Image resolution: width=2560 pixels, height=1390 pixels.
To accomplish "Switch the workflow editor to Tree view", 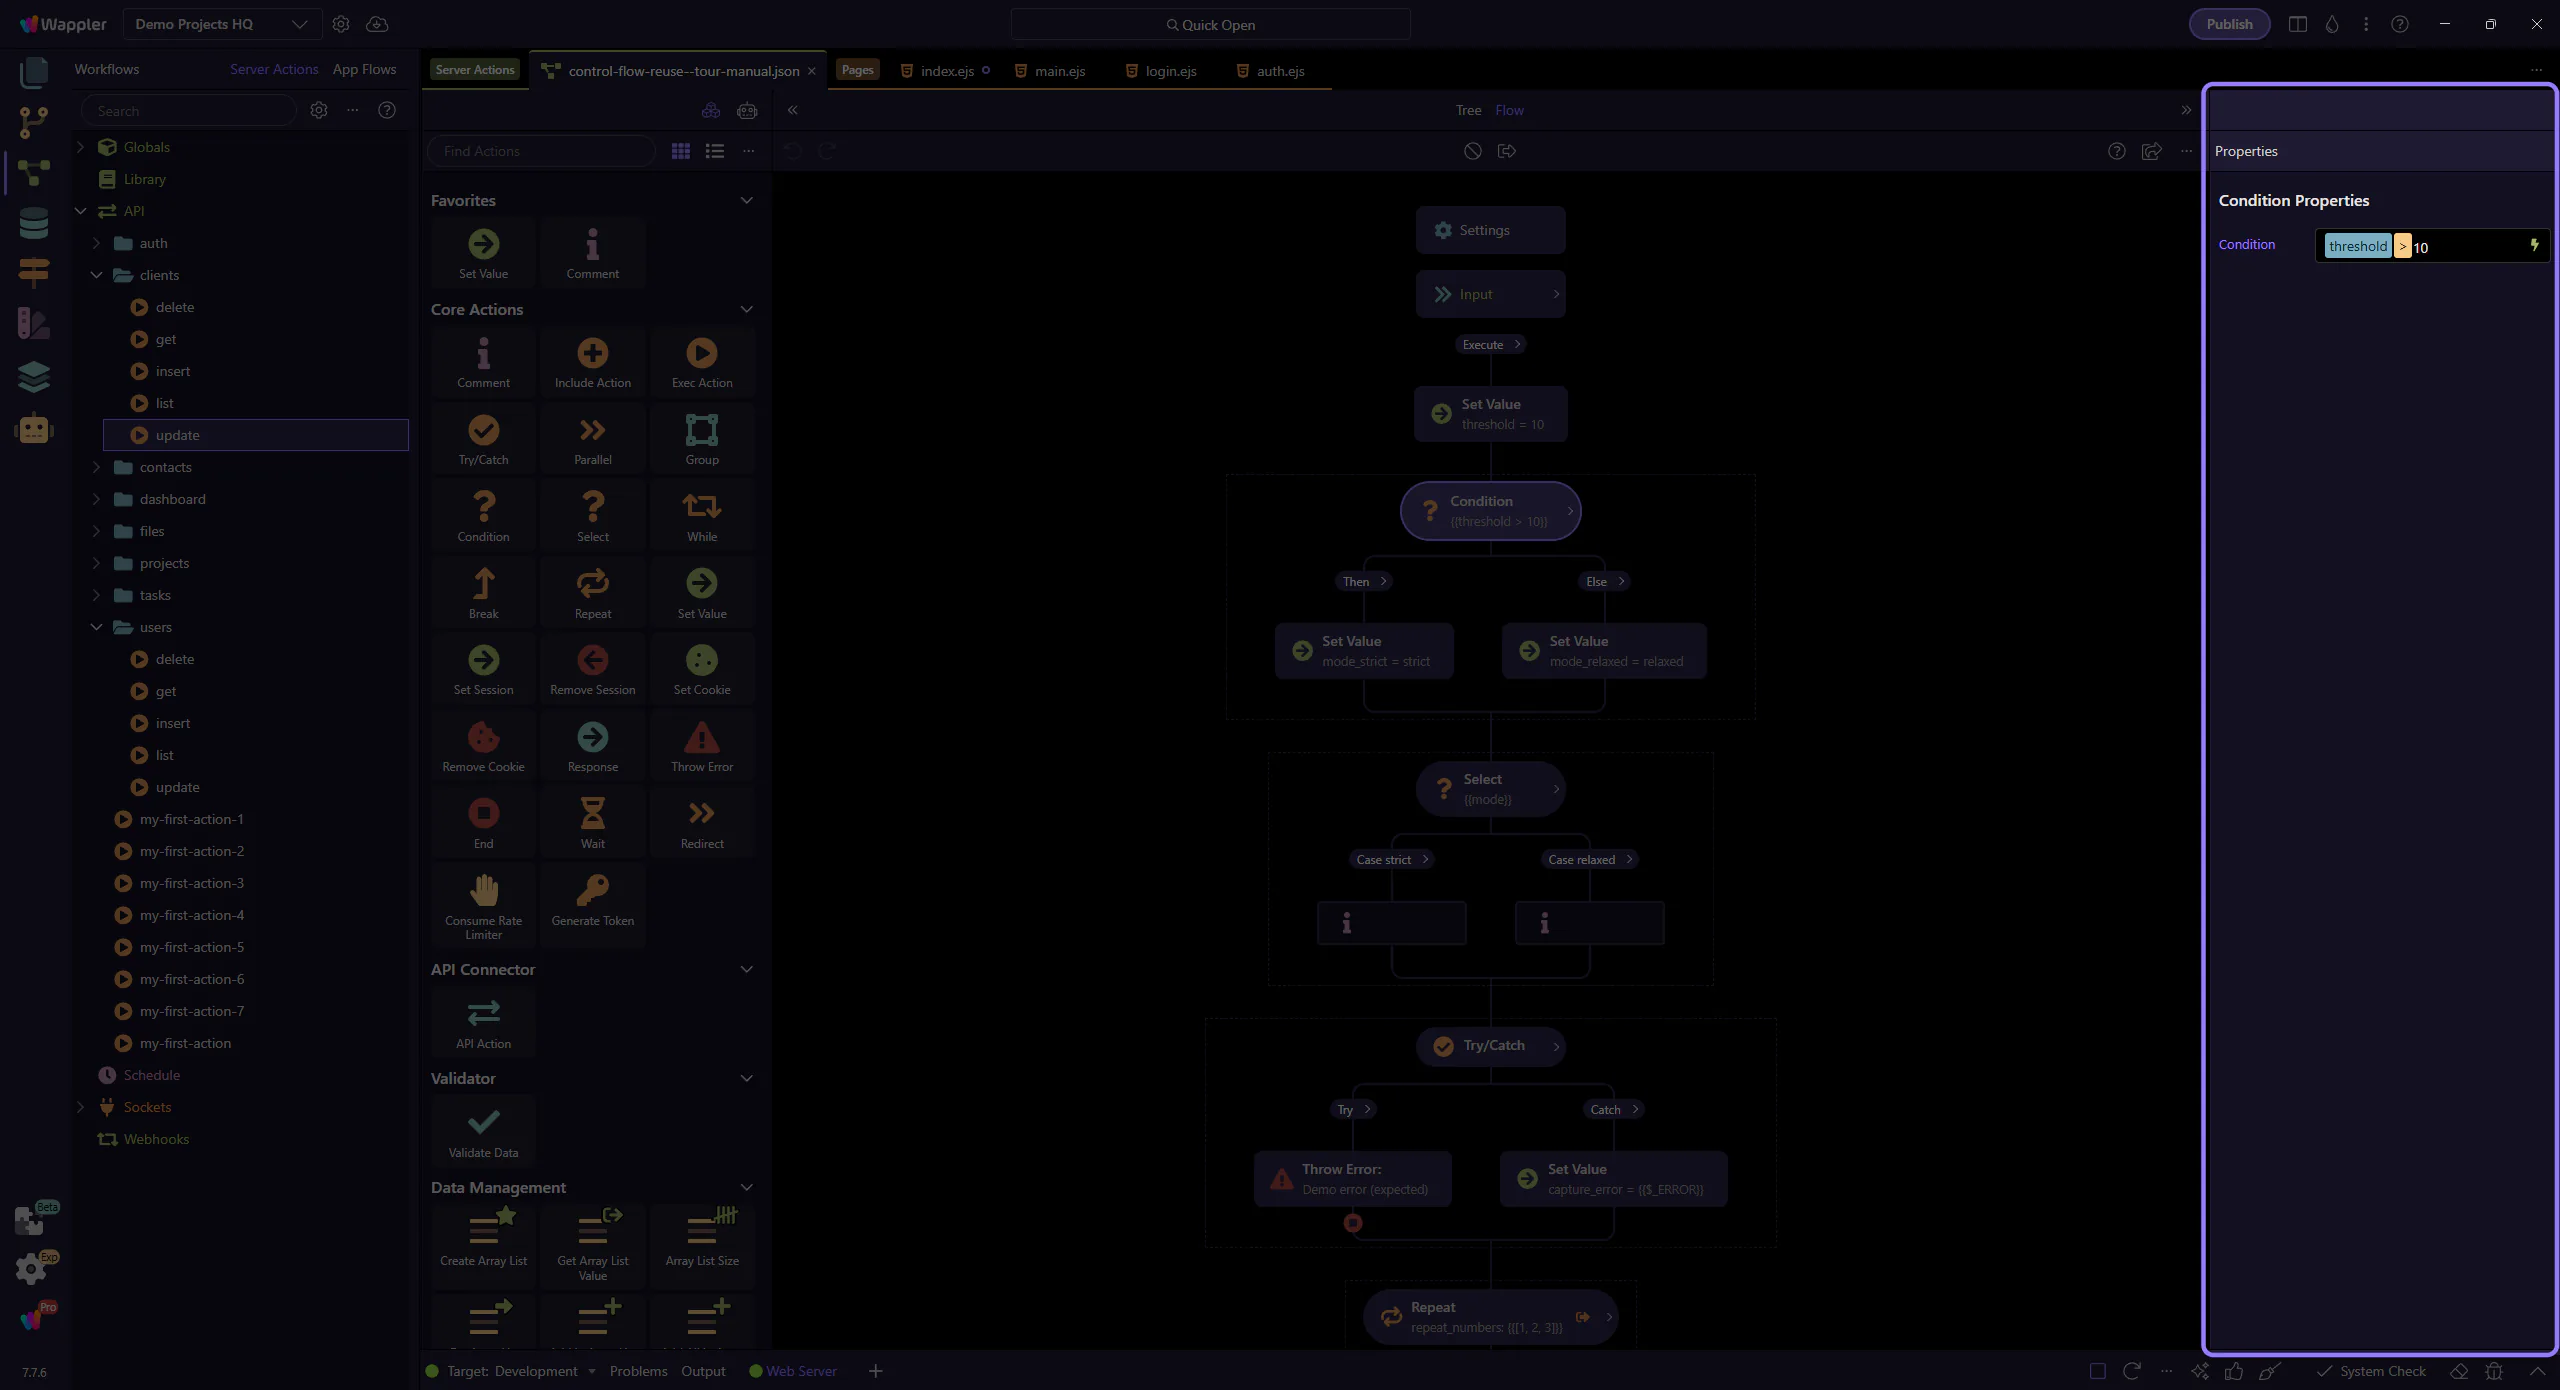I will [x=1468, y=110].
